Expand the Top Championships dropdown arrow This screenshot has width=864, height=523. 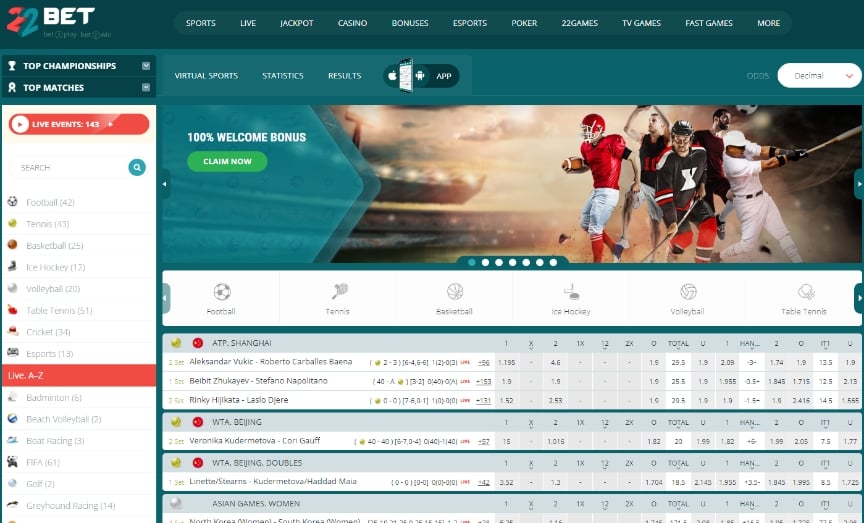click(x=146, y=66)
